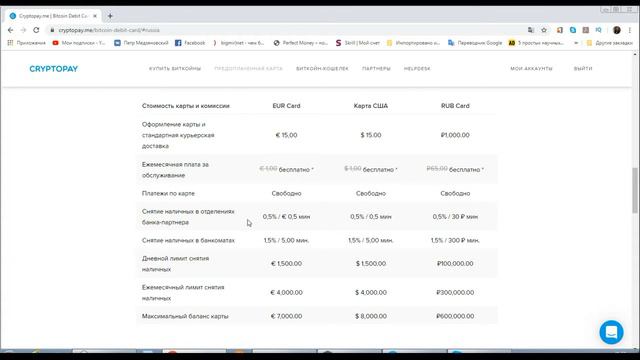Select the Cryptopay.me Bitcoin Debit Card tab
The image size is (640, 360).
coord(53,16)
